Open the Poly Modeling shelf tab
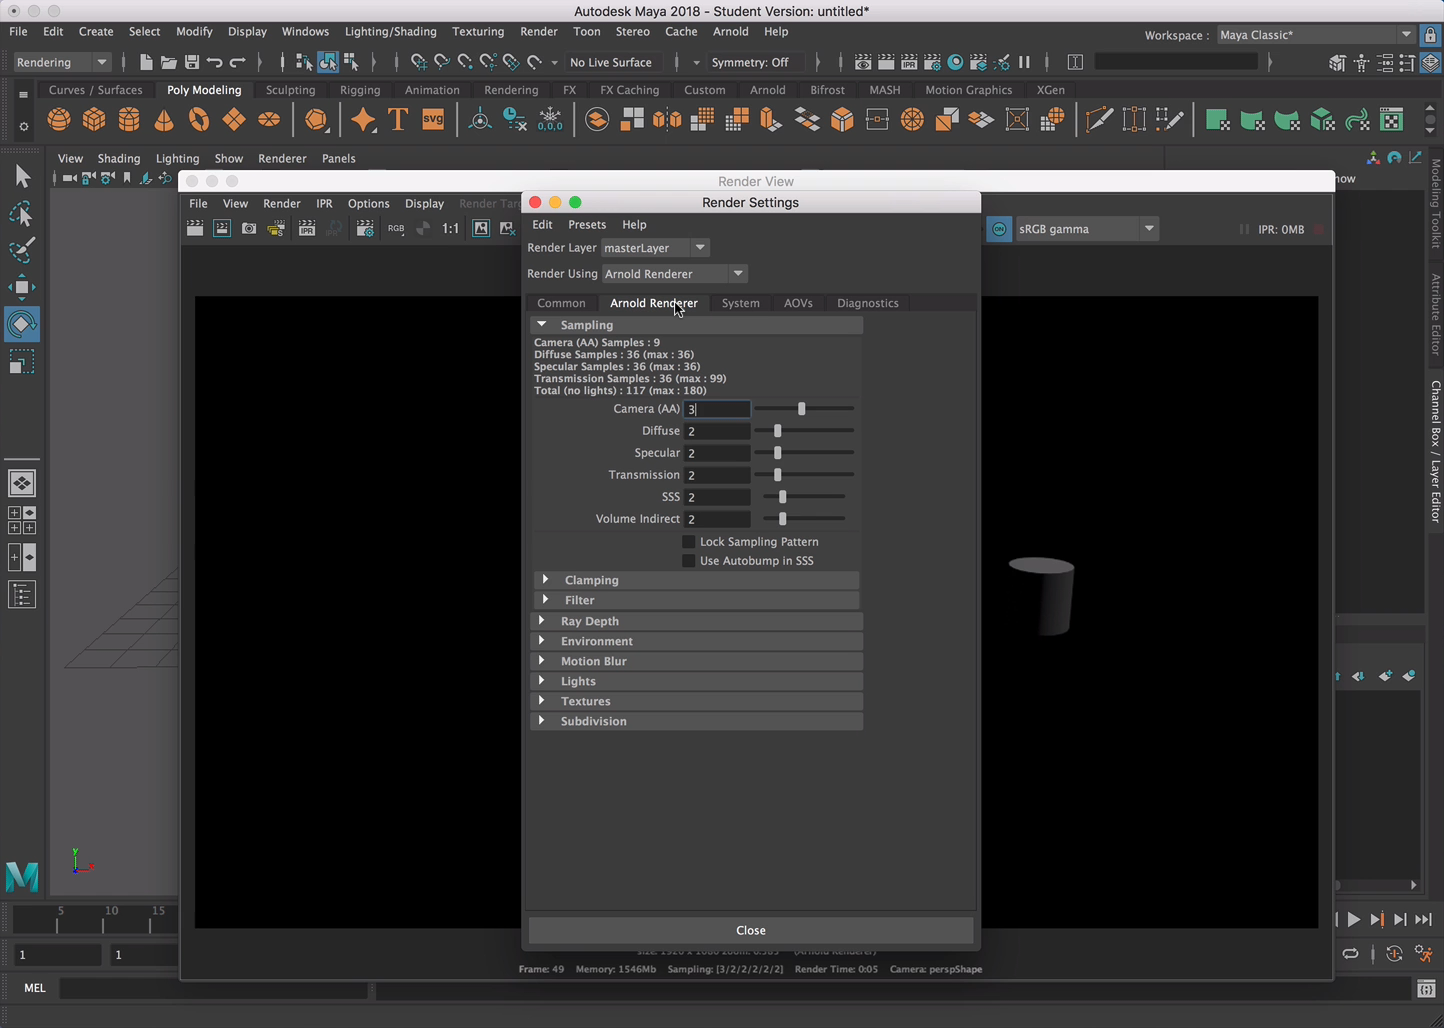Screen dimensions: 1444x1028 click(x=204, y=90)
